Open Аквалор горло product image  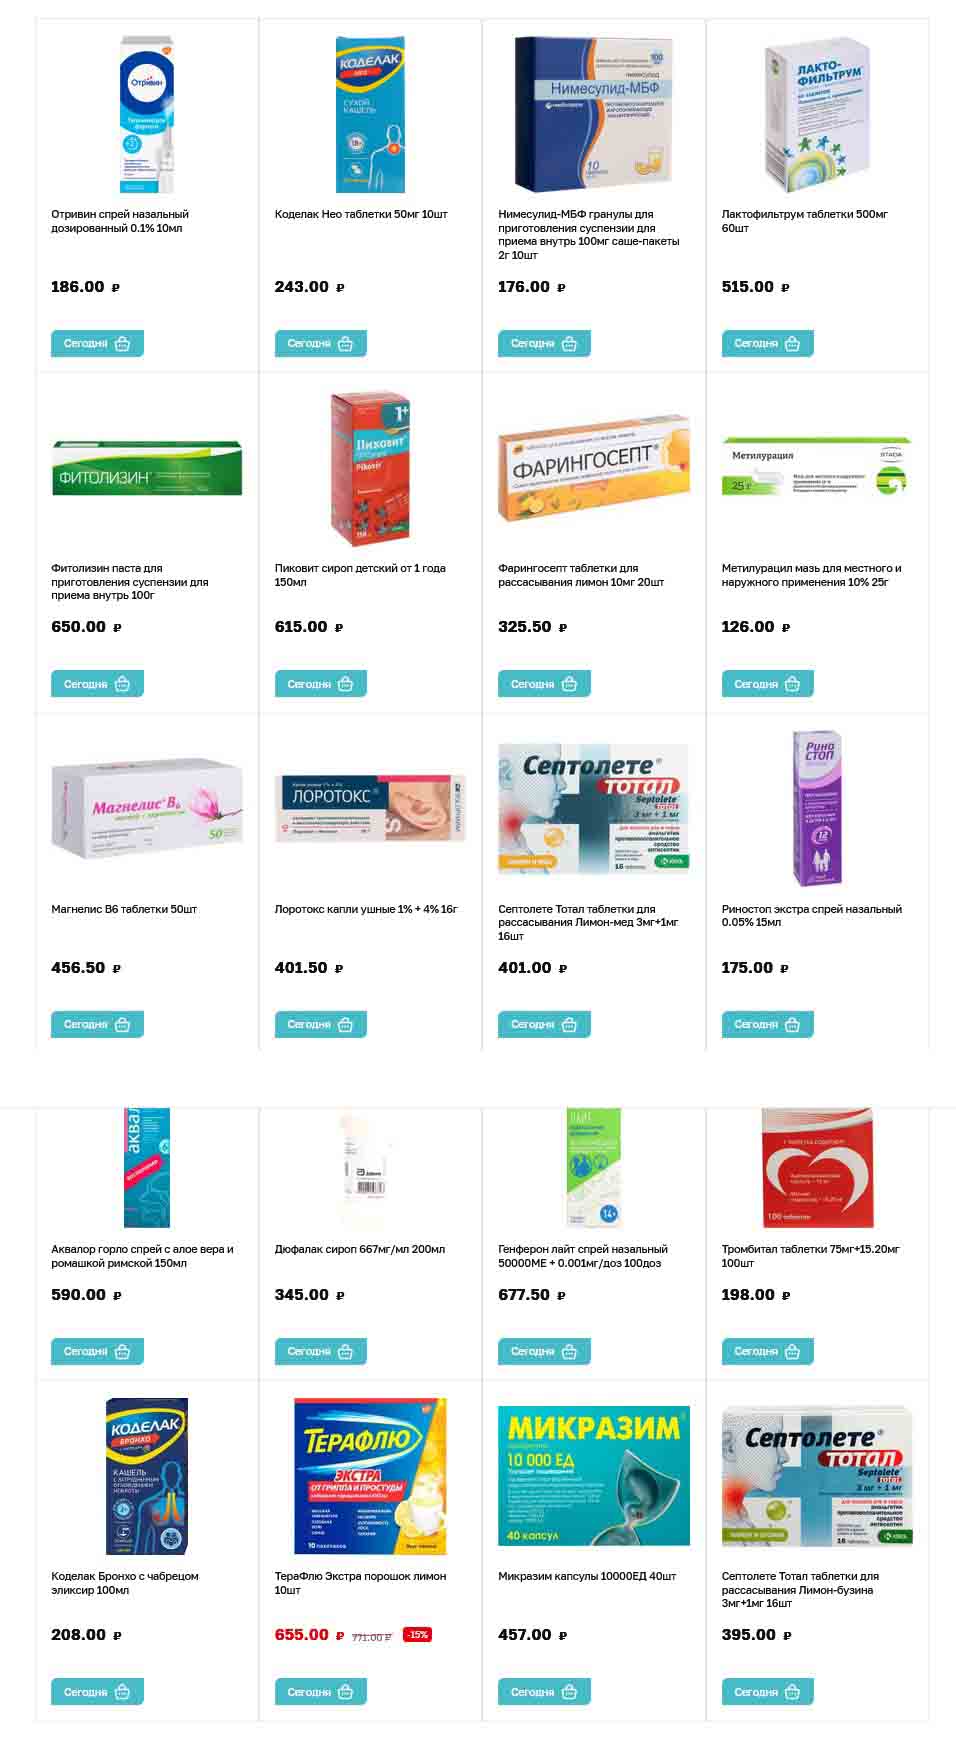click(x=147, y=1167)
